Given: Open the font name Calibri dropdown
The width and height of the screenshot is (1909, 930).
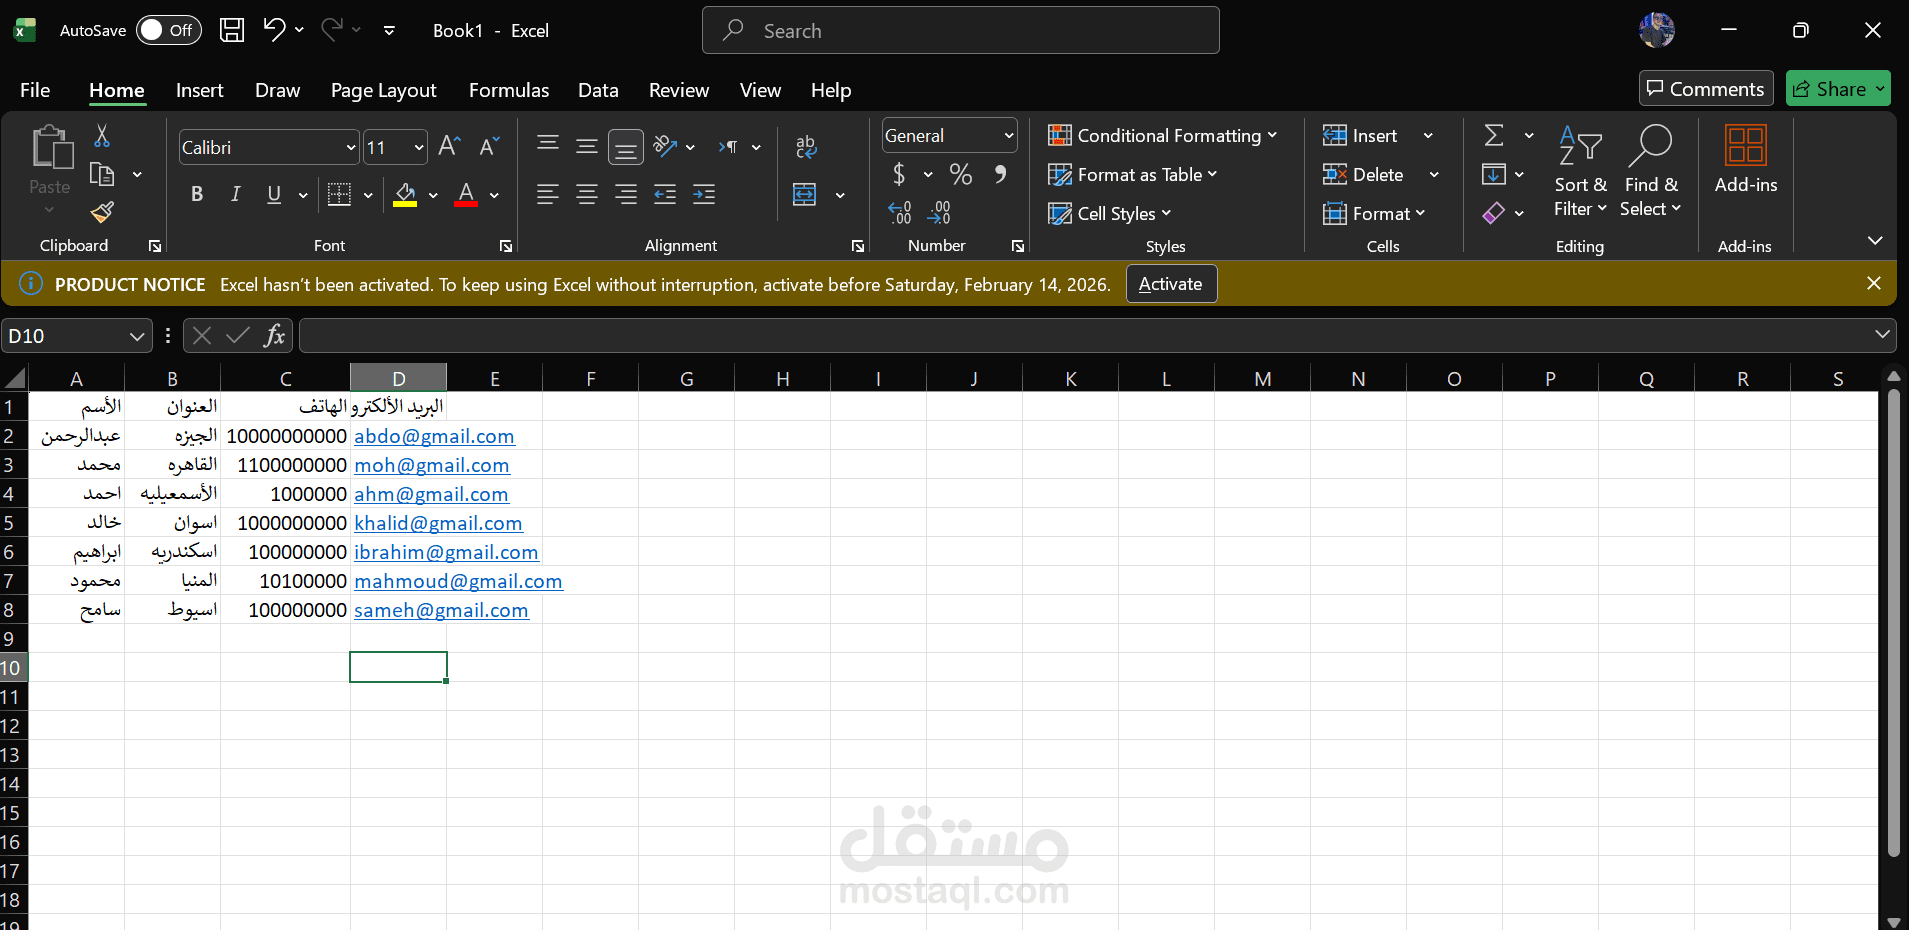Looking at the screenshot, I should pos(351,148).
